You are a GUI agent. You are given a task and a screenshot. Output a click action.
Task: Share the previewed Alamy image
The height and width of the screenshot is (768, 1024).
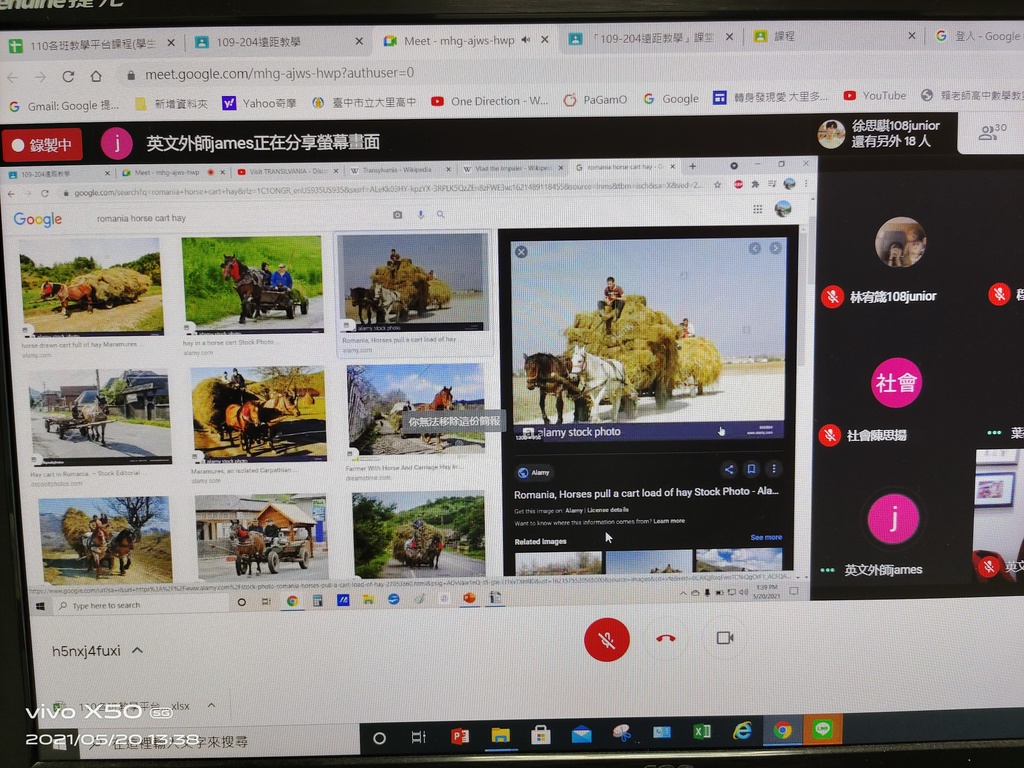729,470
